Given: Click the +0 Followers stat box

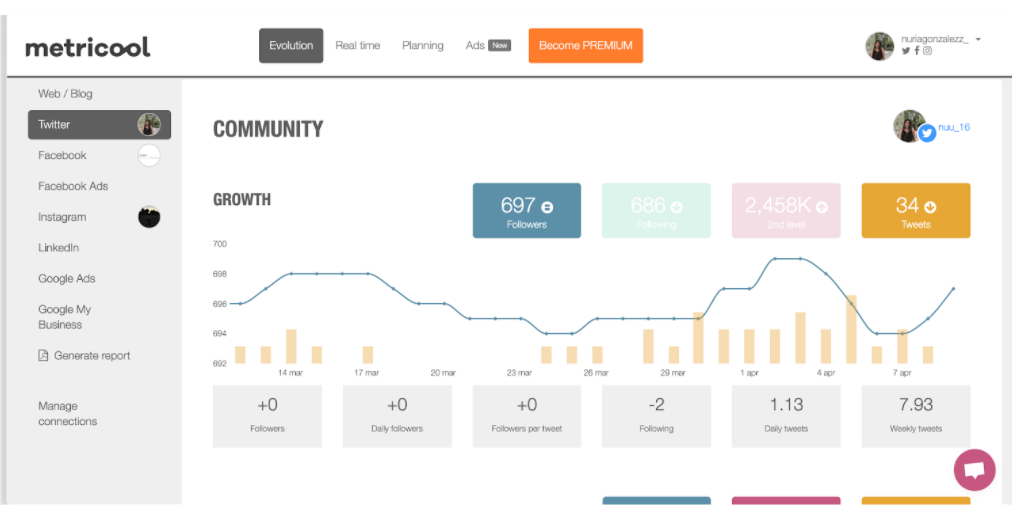Looking at the screenshot, I should pyautogui.click(x=268, y=416).
